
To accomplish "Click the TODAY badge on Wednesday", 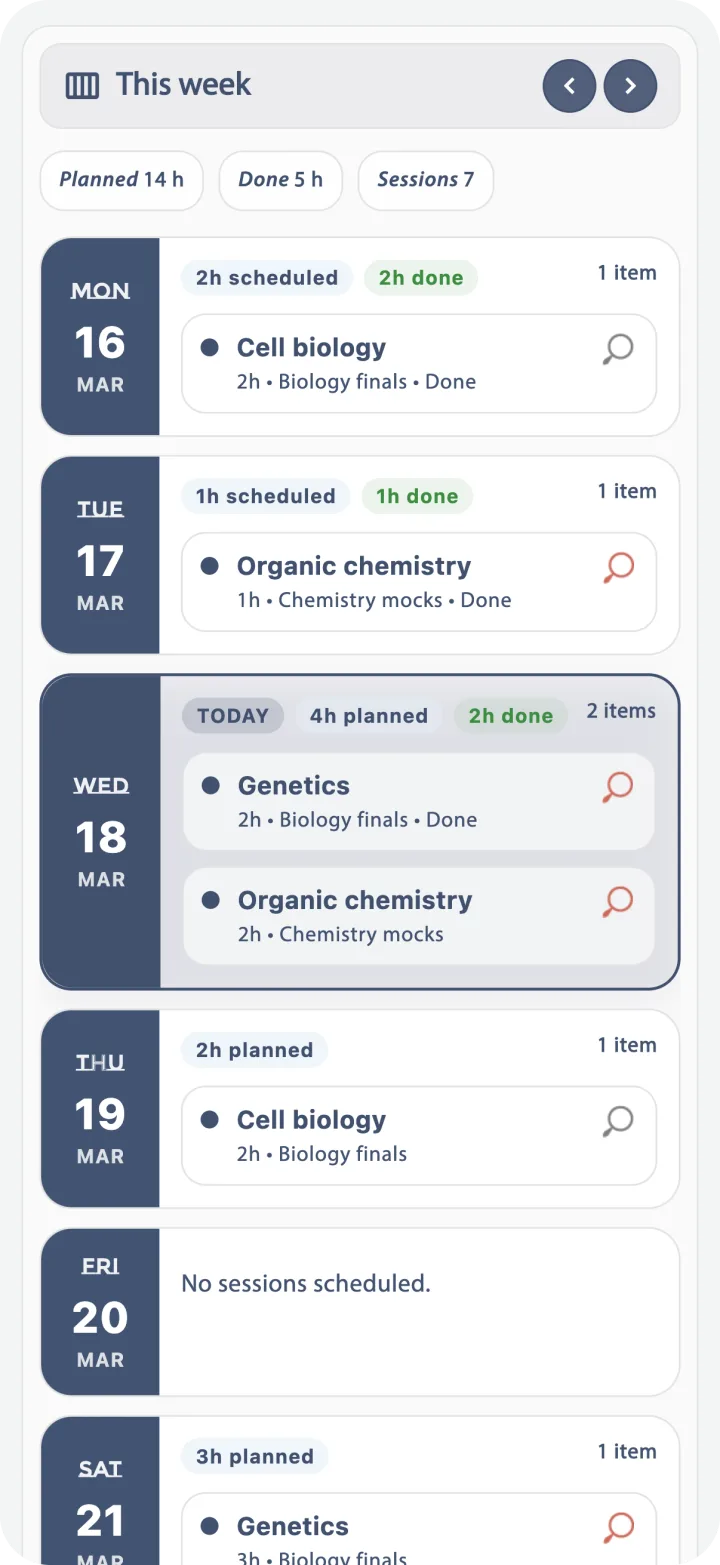I will tap(233, 716).
